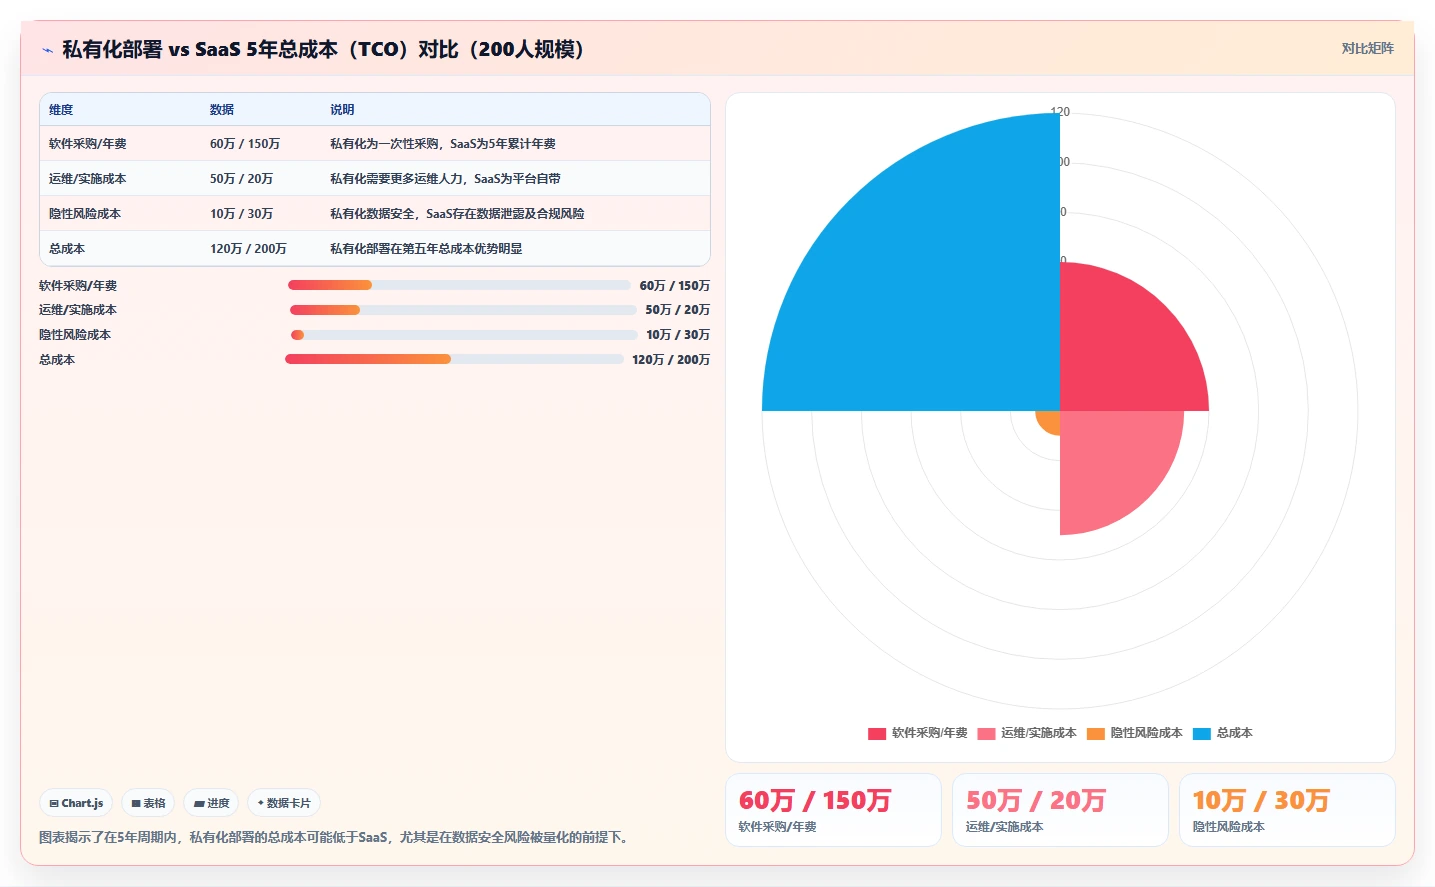This screenshot has width=1435, height=887.
Task: Click the 10万 / 30万 data card
Action: click(1287, 810)
